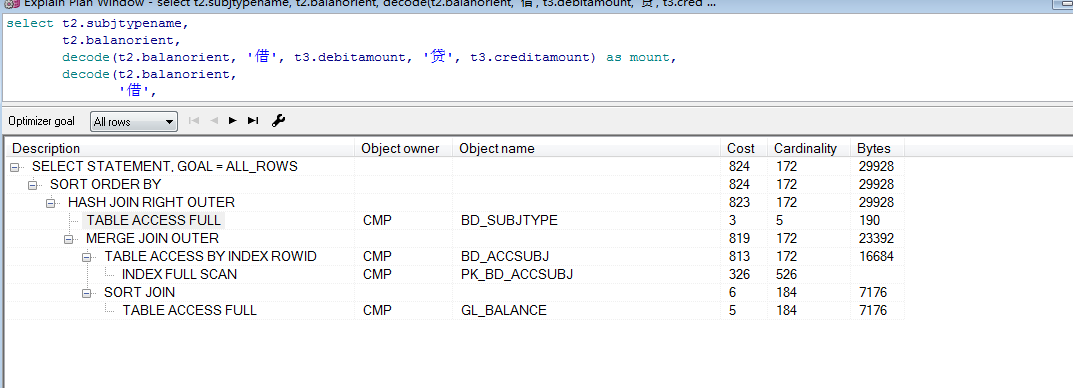Viewport: 1073px width, 388px height.
Task: Click bytes value 190
Action: (x=869, y=220)
